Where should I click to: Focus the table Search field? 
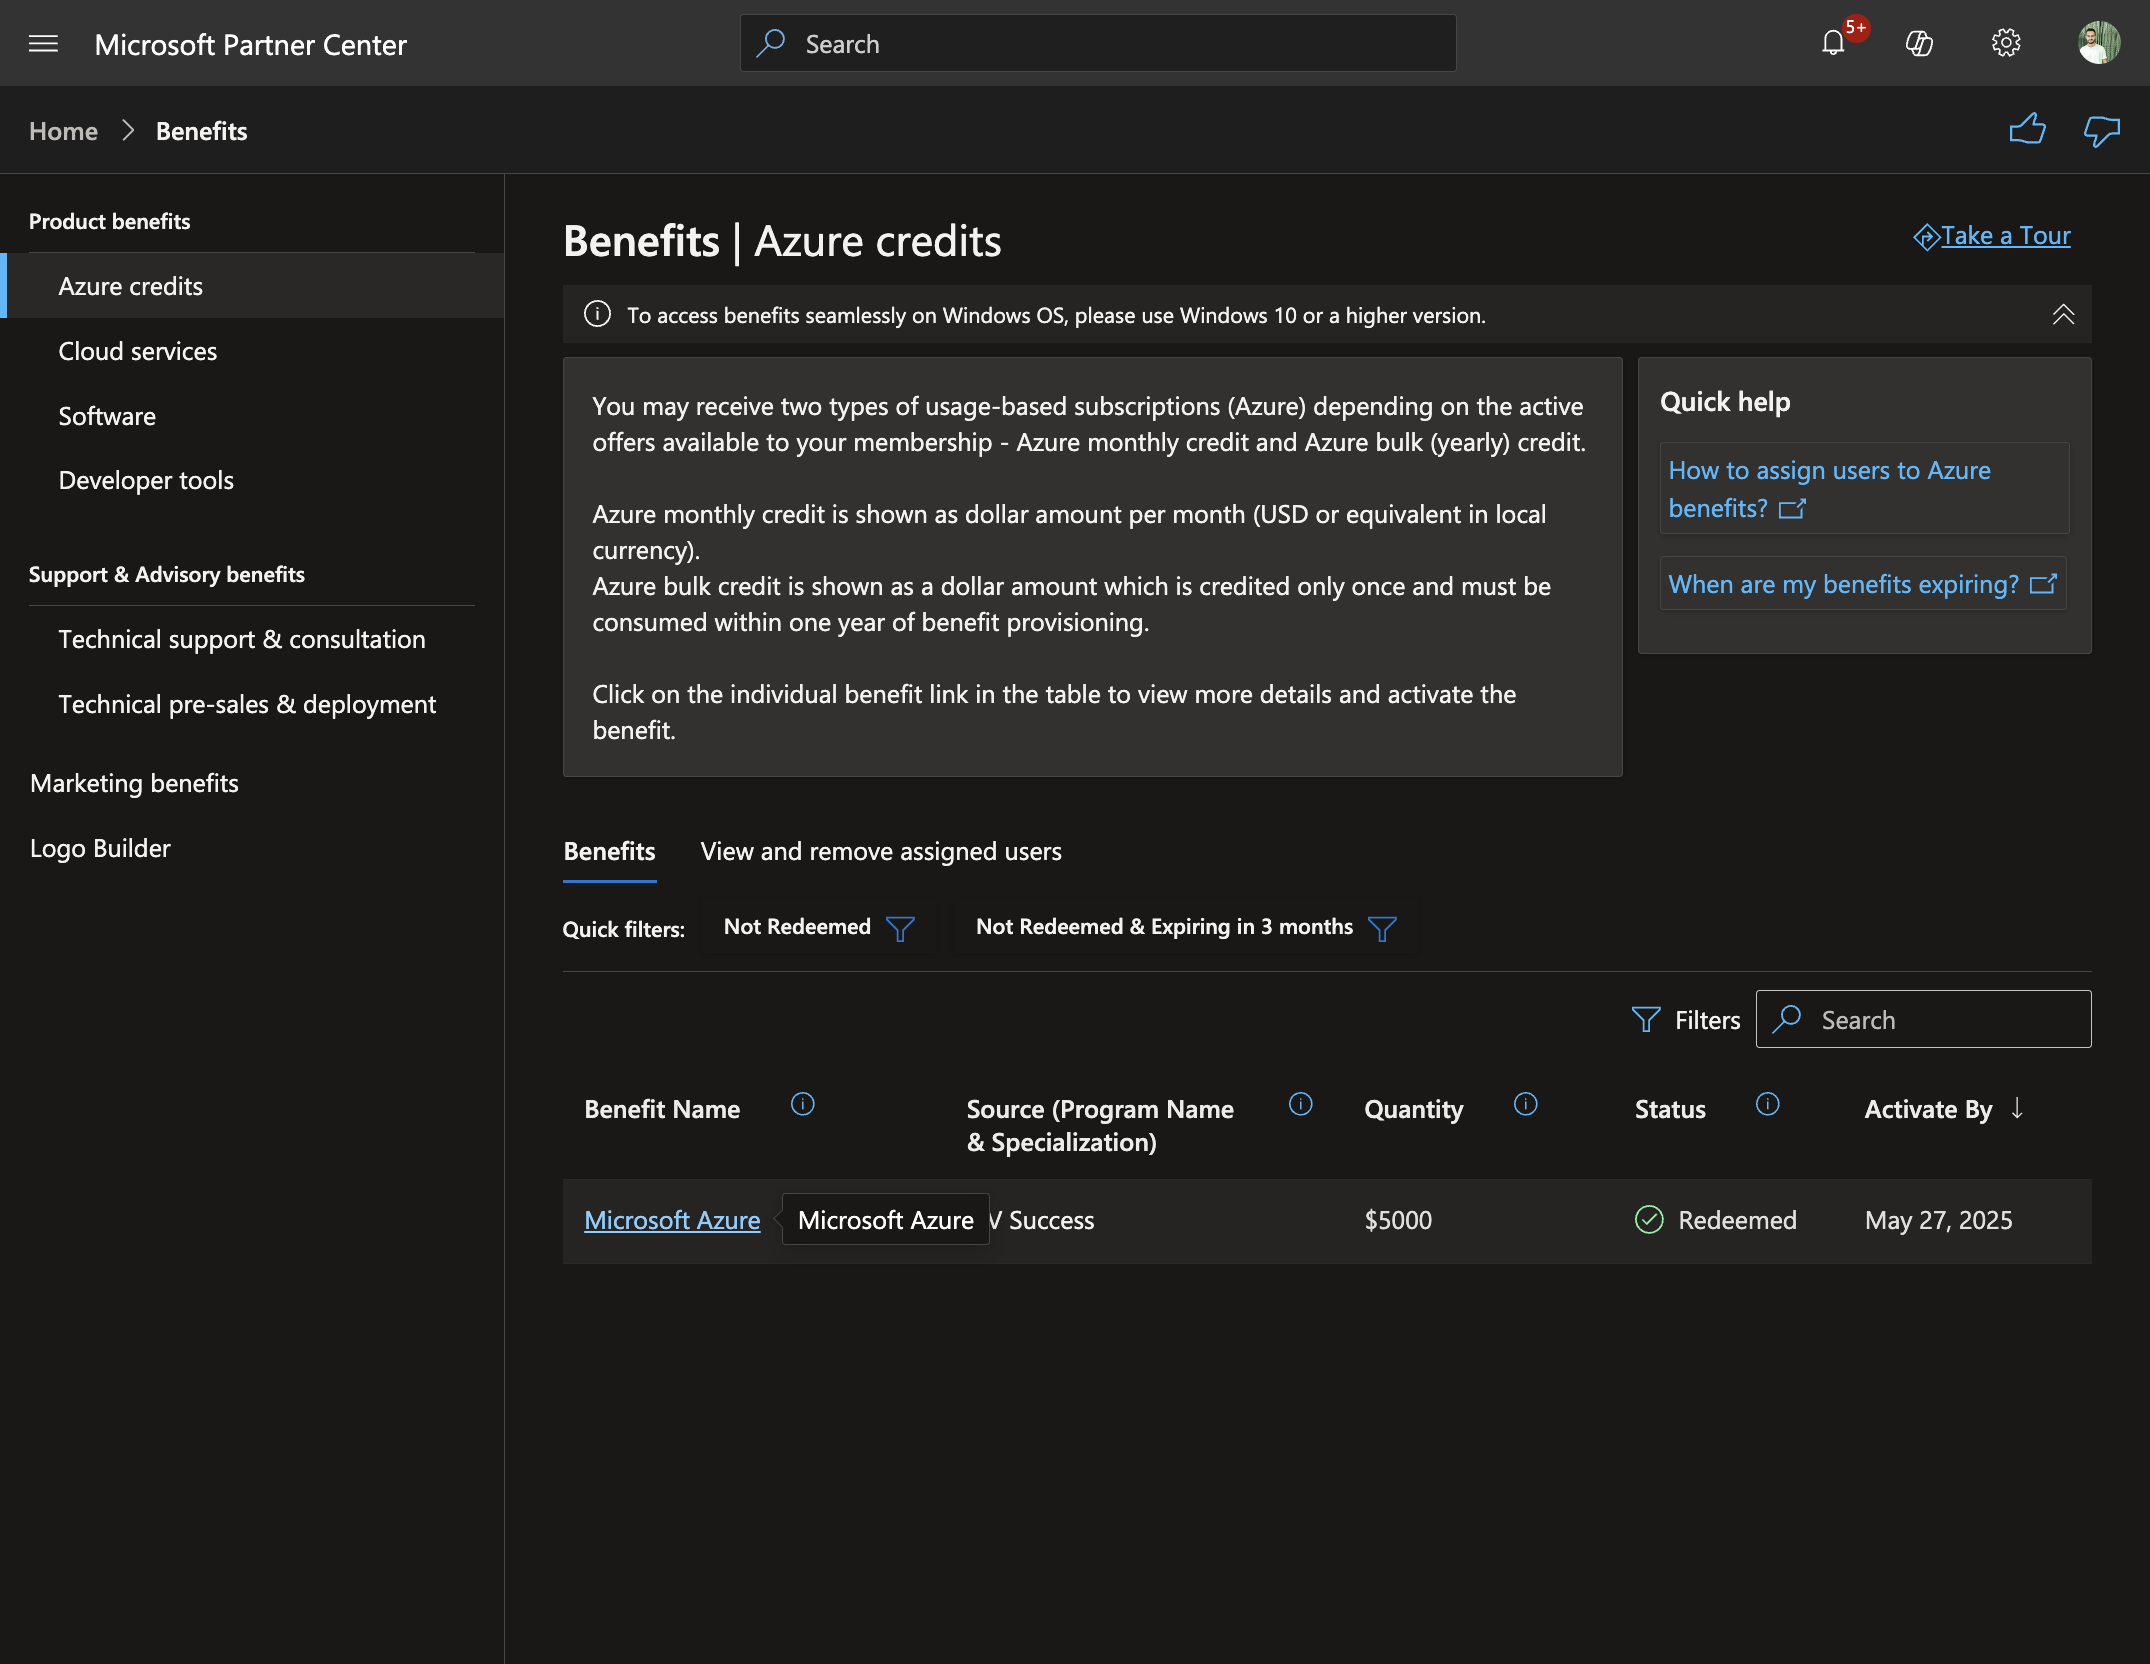pyautogui.click(x=1923, y=1020)
